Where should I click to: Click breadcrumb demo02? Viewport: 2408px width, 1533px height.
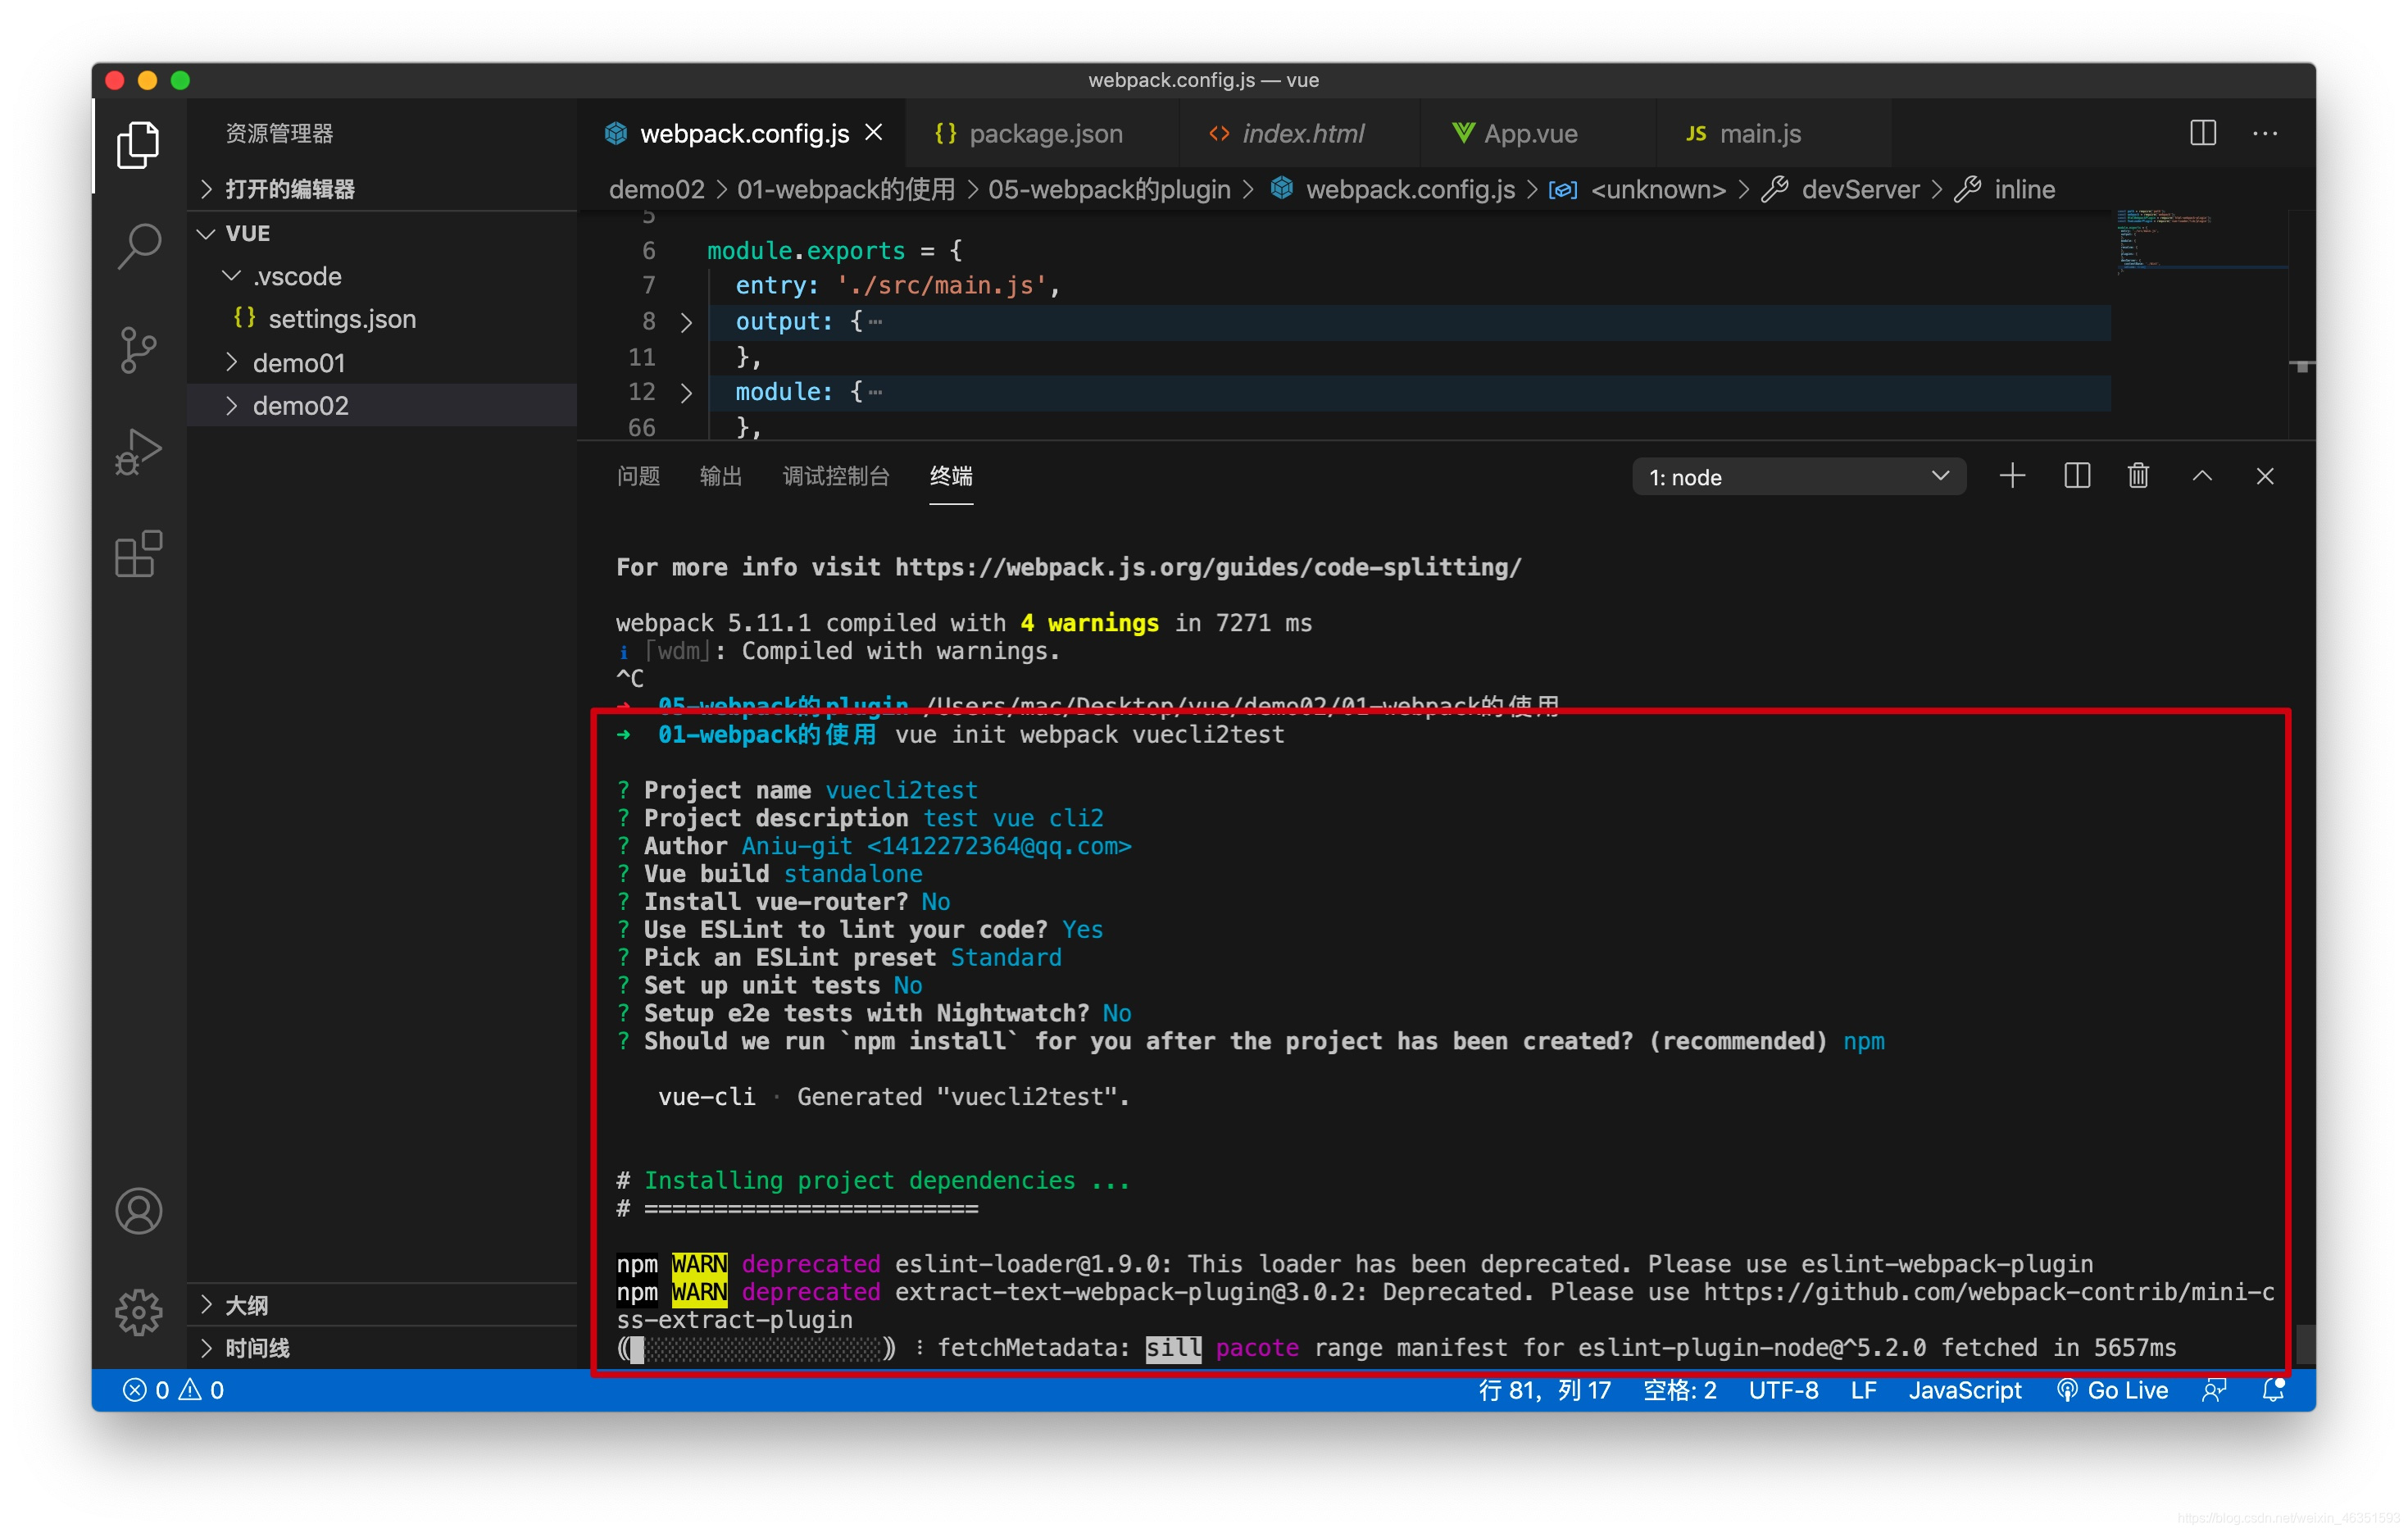point(657,189)
